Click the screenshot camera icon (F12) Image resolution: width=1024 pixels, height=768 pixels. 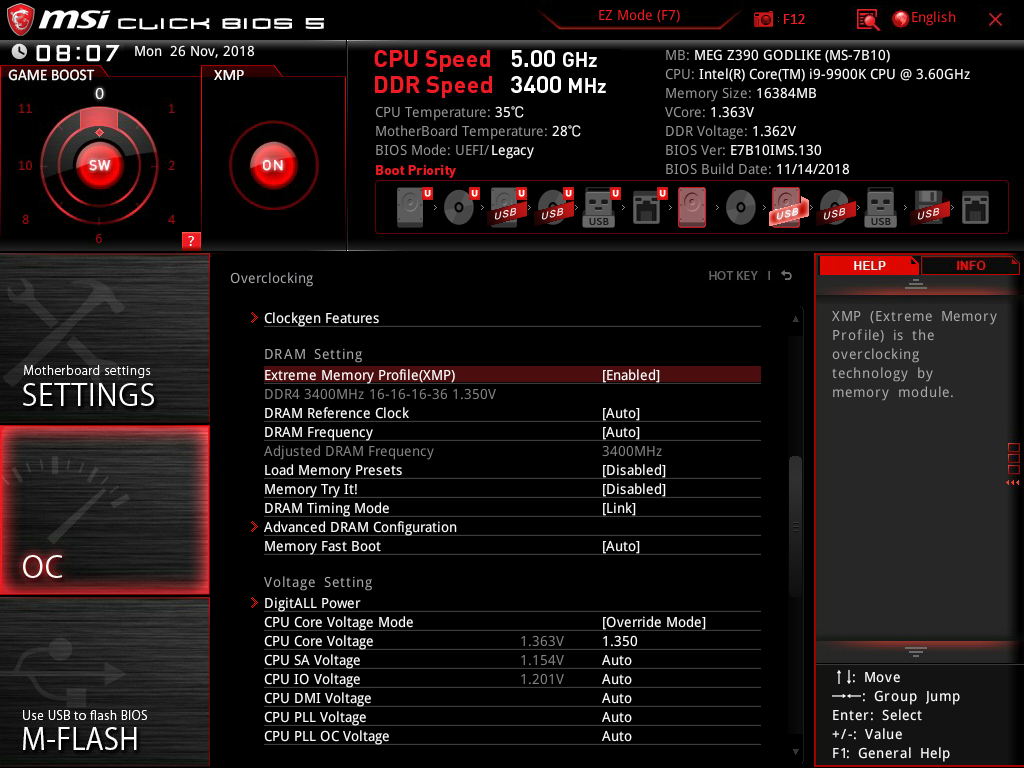(x=764, y=19)
